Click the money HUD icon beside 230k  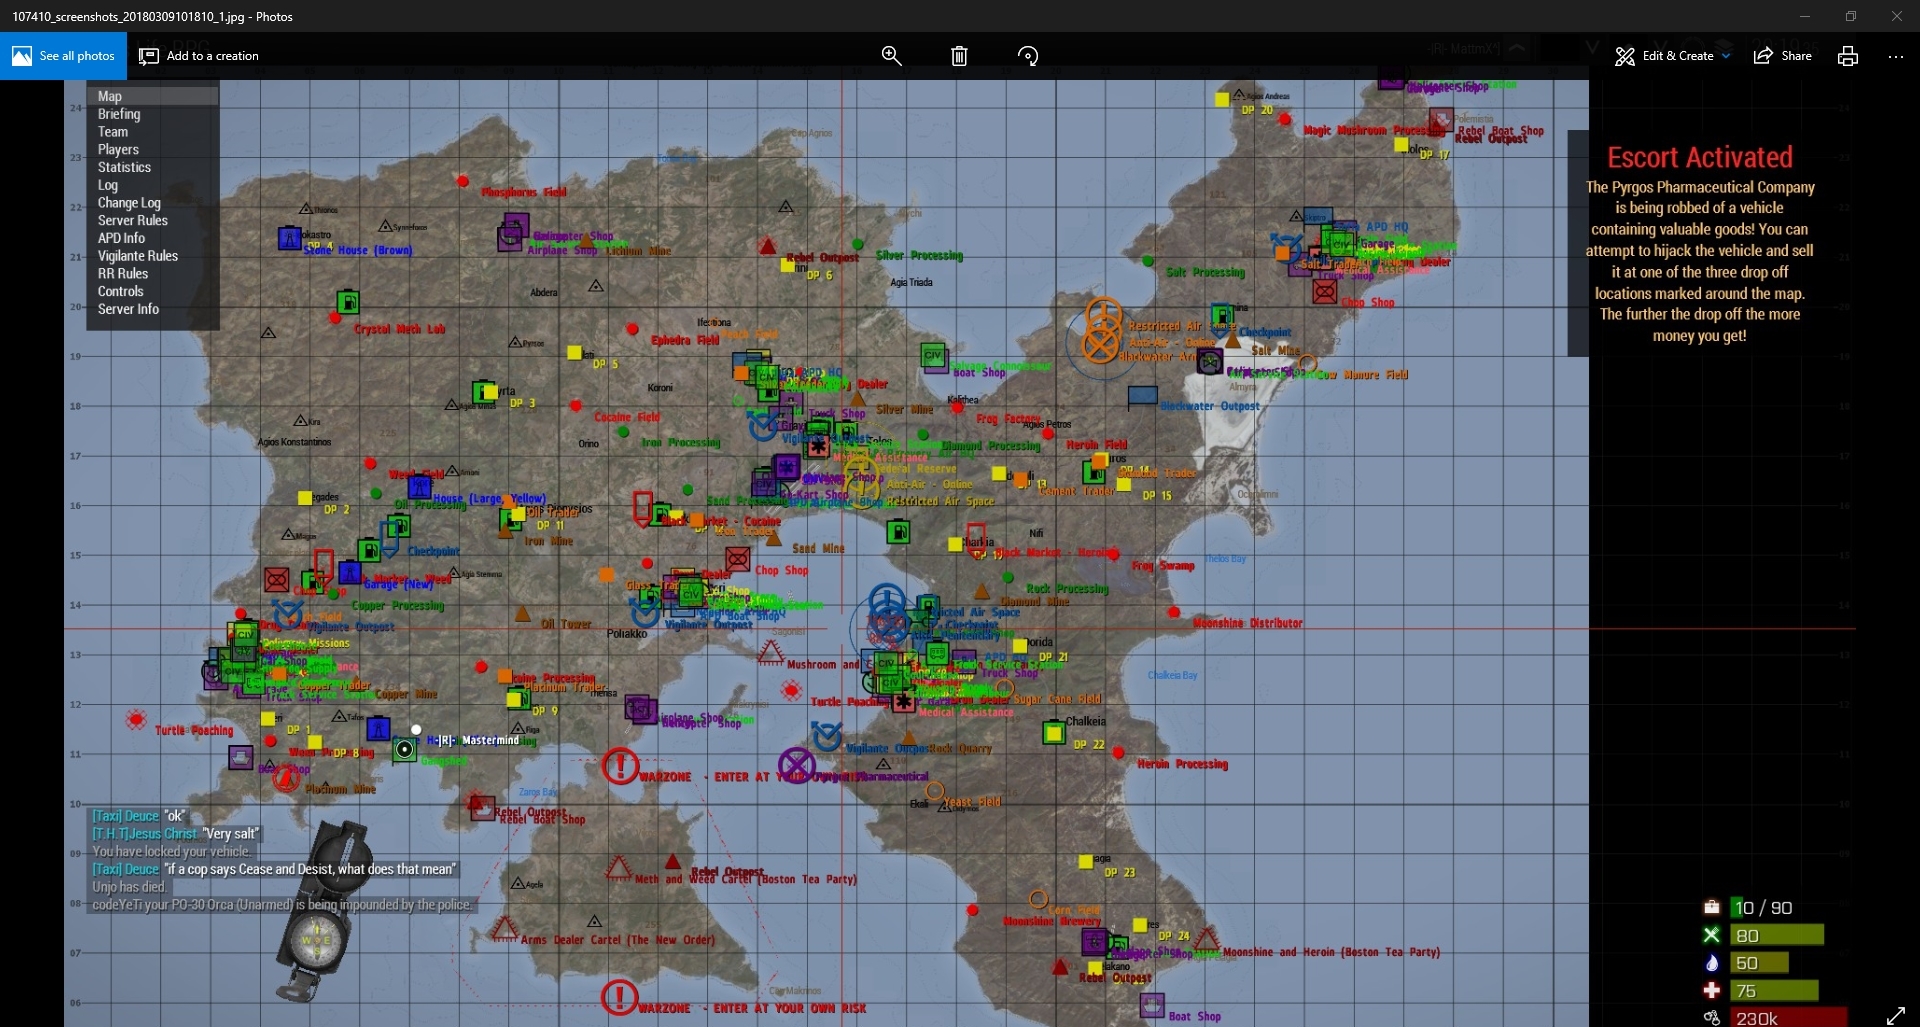[1711, 1018]
